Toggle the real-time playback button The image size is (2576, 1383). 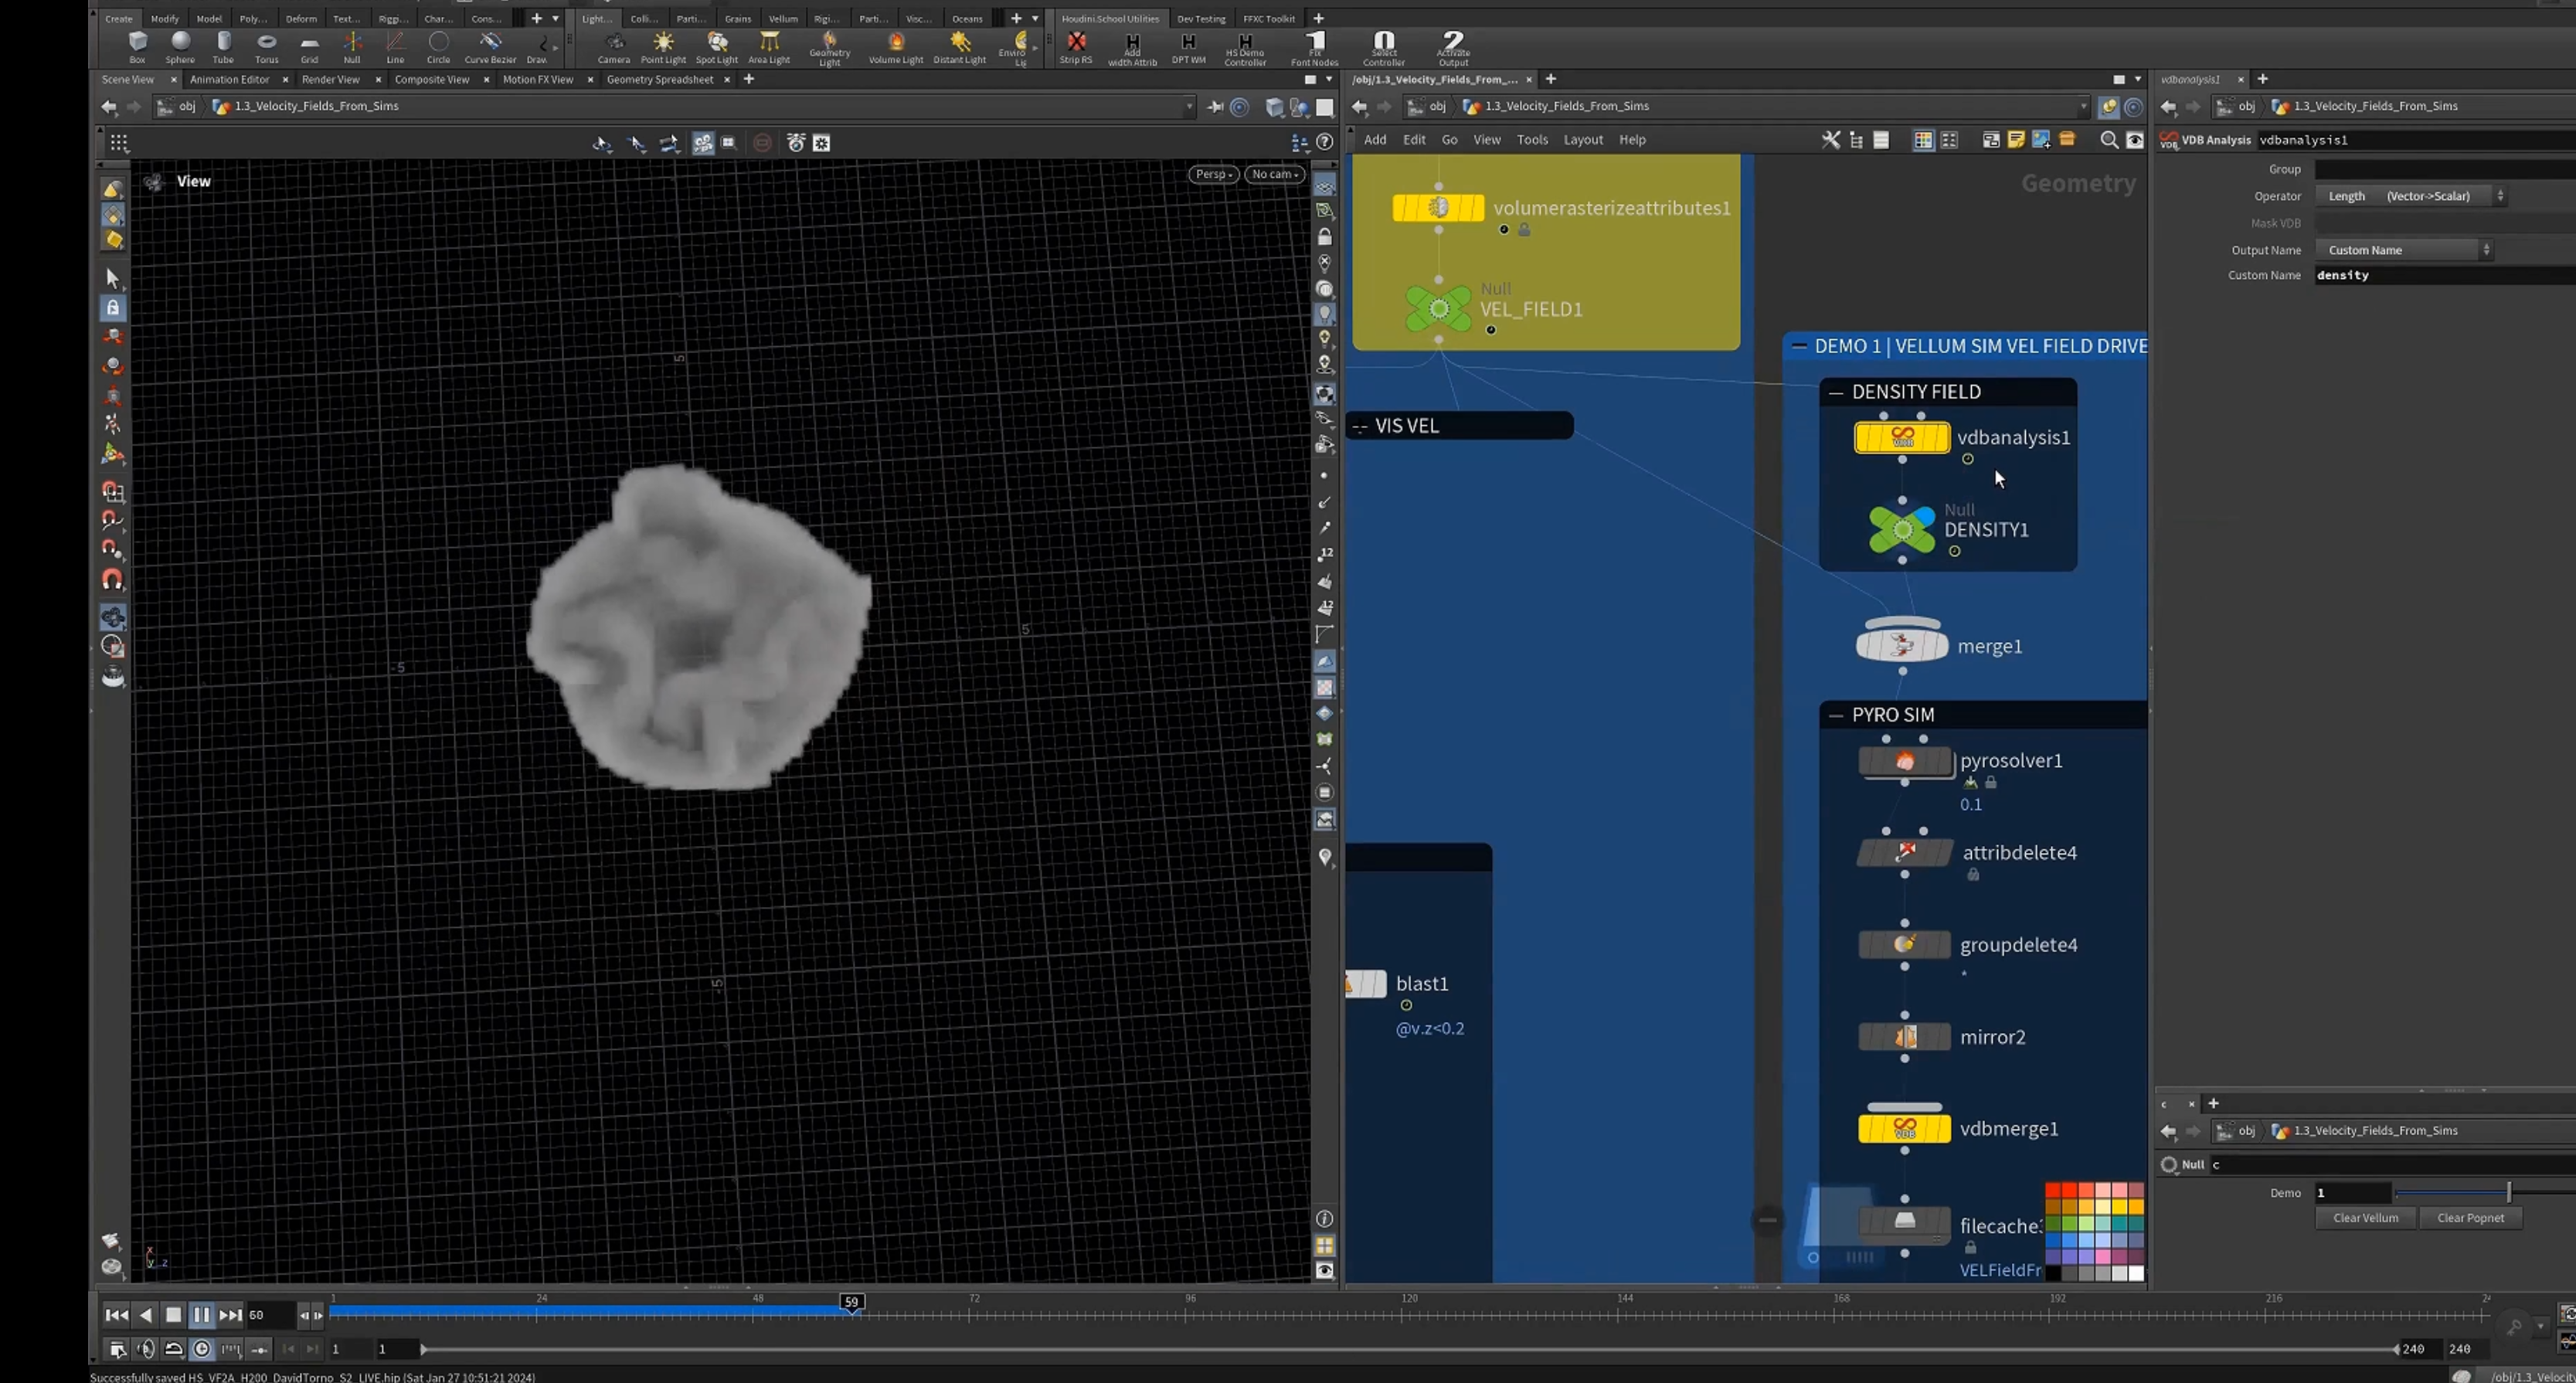[202, 1349]
